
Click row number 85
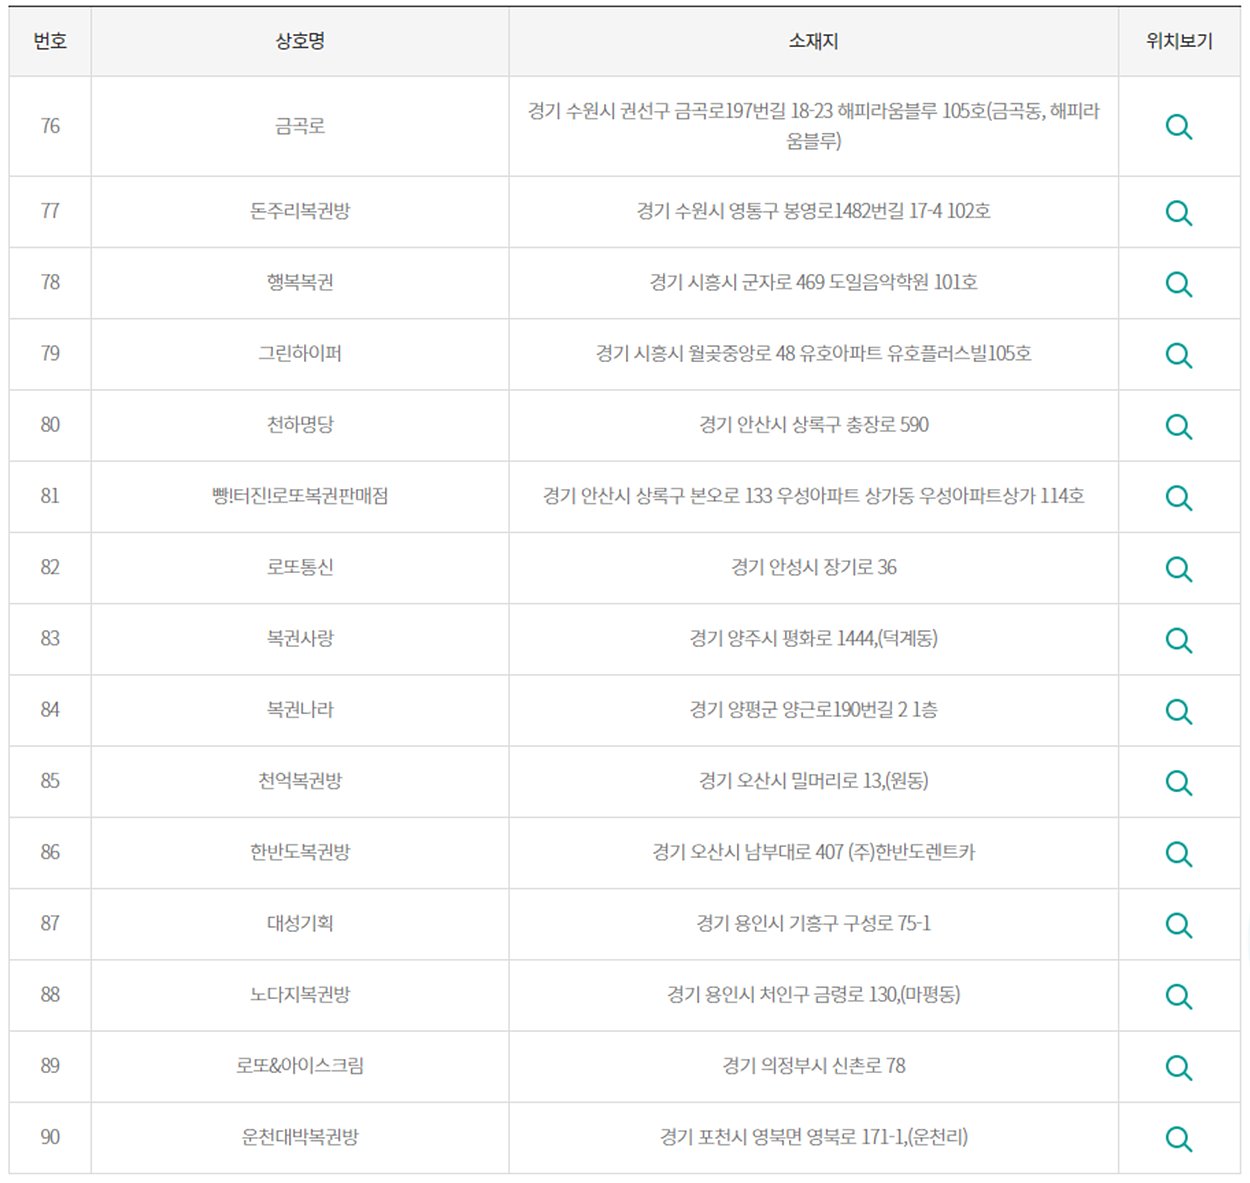click(x=50, y=780)
